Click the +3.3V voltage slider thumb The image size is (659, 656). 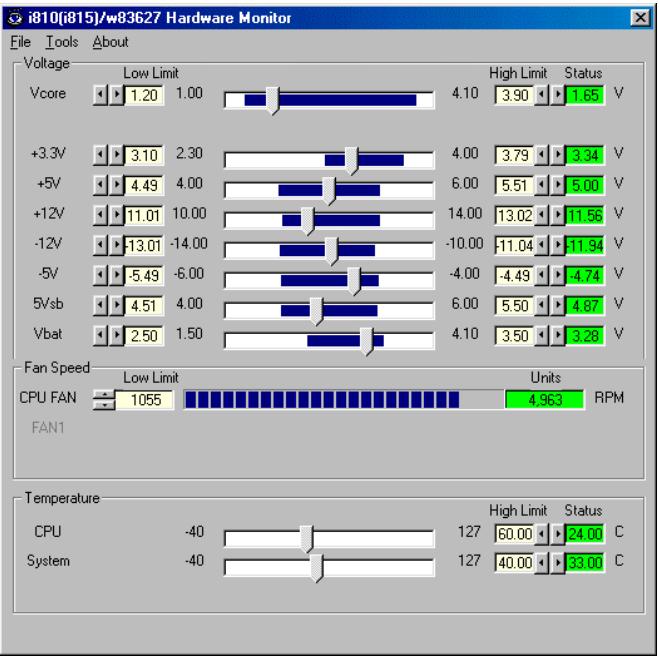(x=351, y=161)
